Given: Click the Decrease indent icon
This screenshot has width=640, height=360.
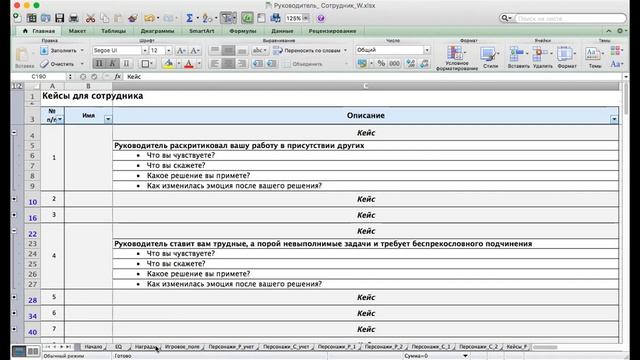Looking at the screenshot, I should (x=258, y=64).
